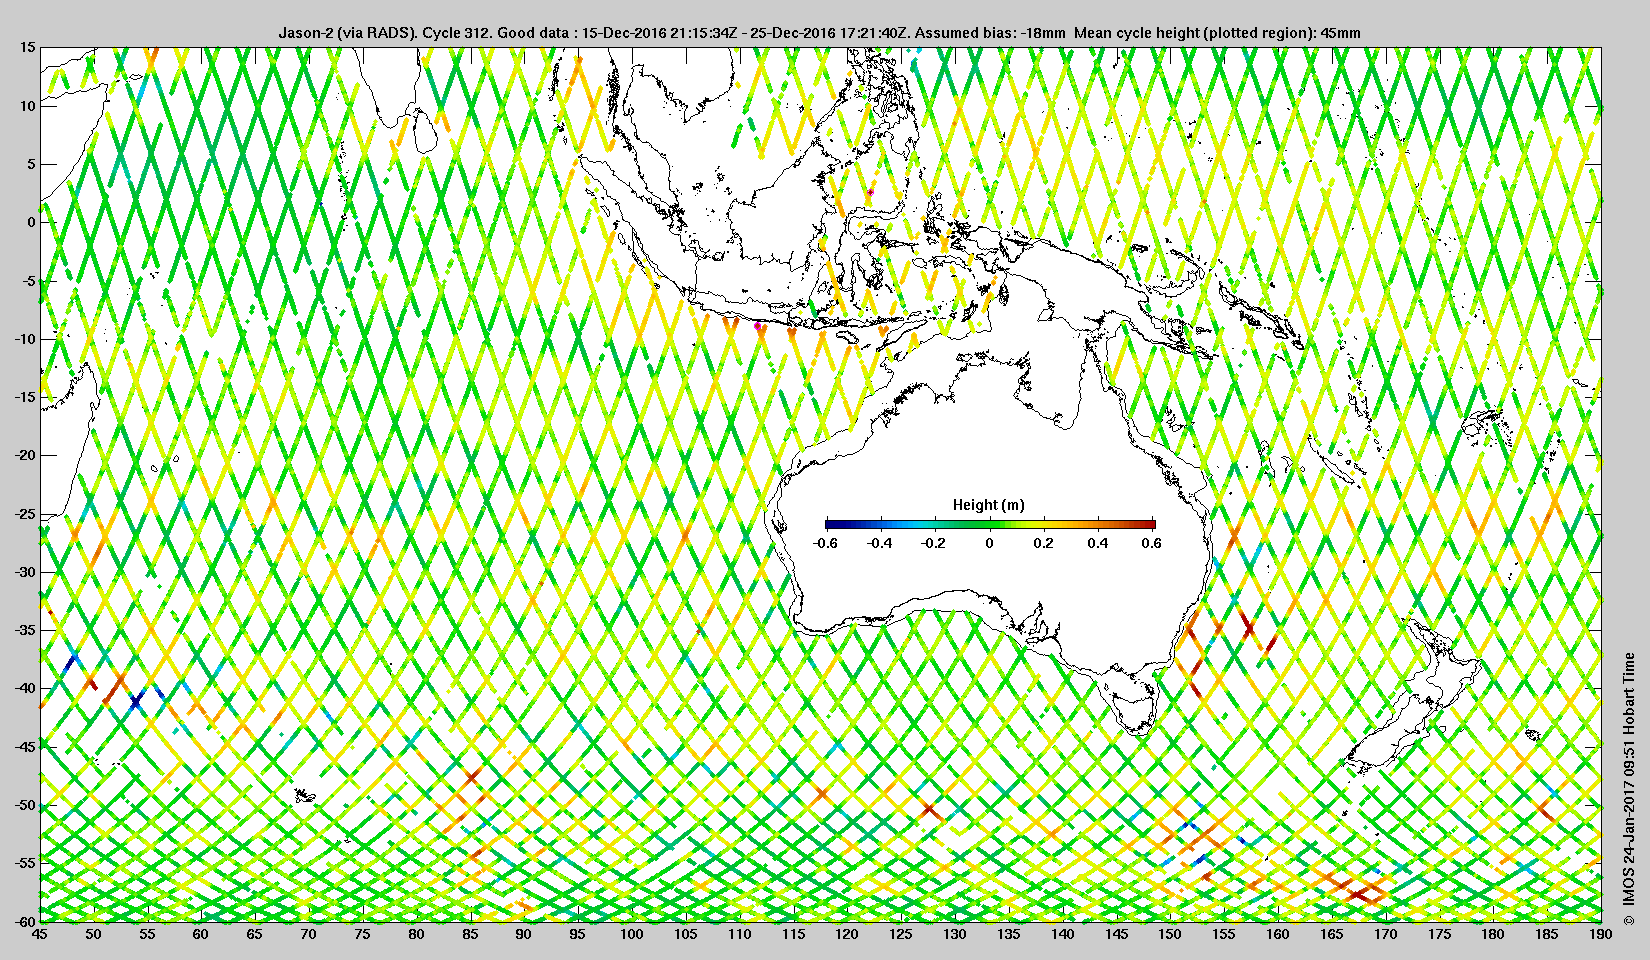Viewport: 1650px width, 960px height.
Task: Click the 110 longitude label on x-axis
Action: [739, 935]
